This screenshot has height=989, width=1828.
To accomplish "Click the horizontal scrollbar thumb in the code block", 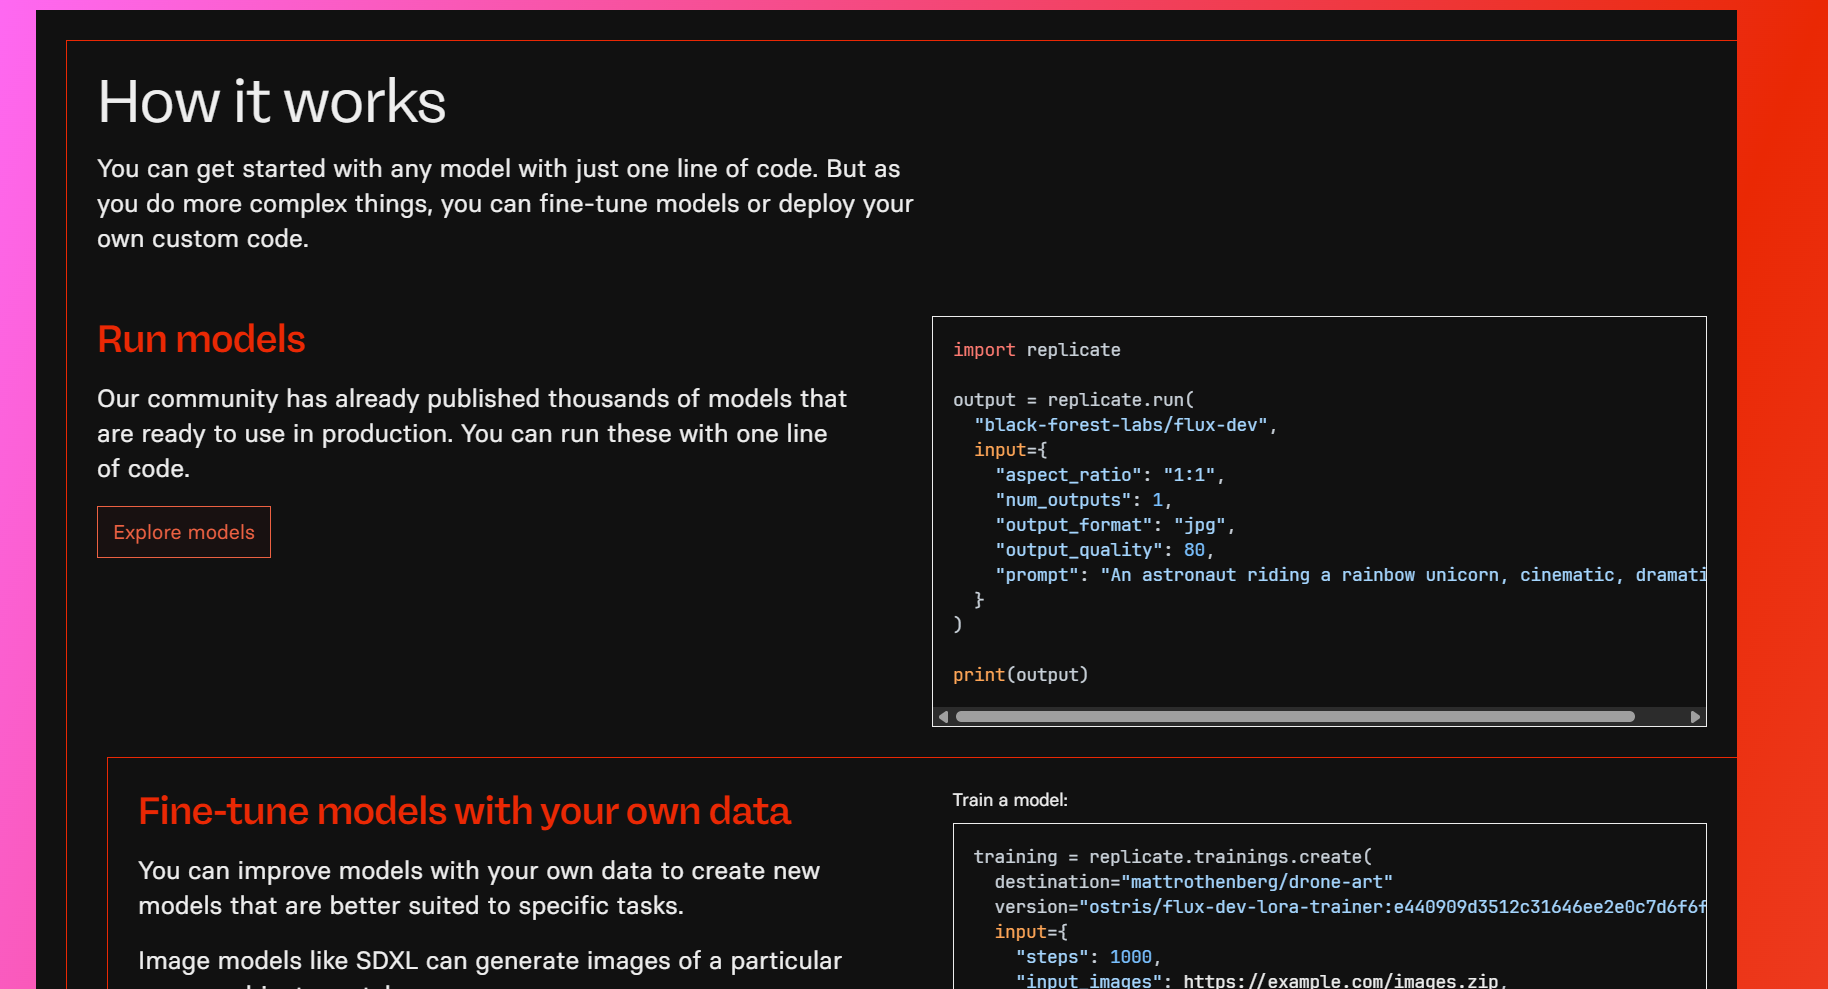I will click(x=1295, y=717).
